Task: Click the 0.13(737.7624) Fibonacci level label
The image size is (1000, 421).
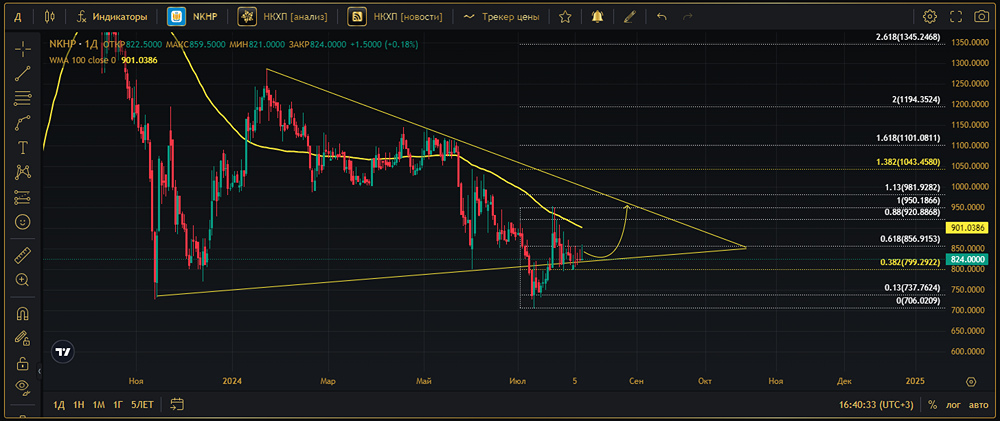Action: tap(911, 288)
